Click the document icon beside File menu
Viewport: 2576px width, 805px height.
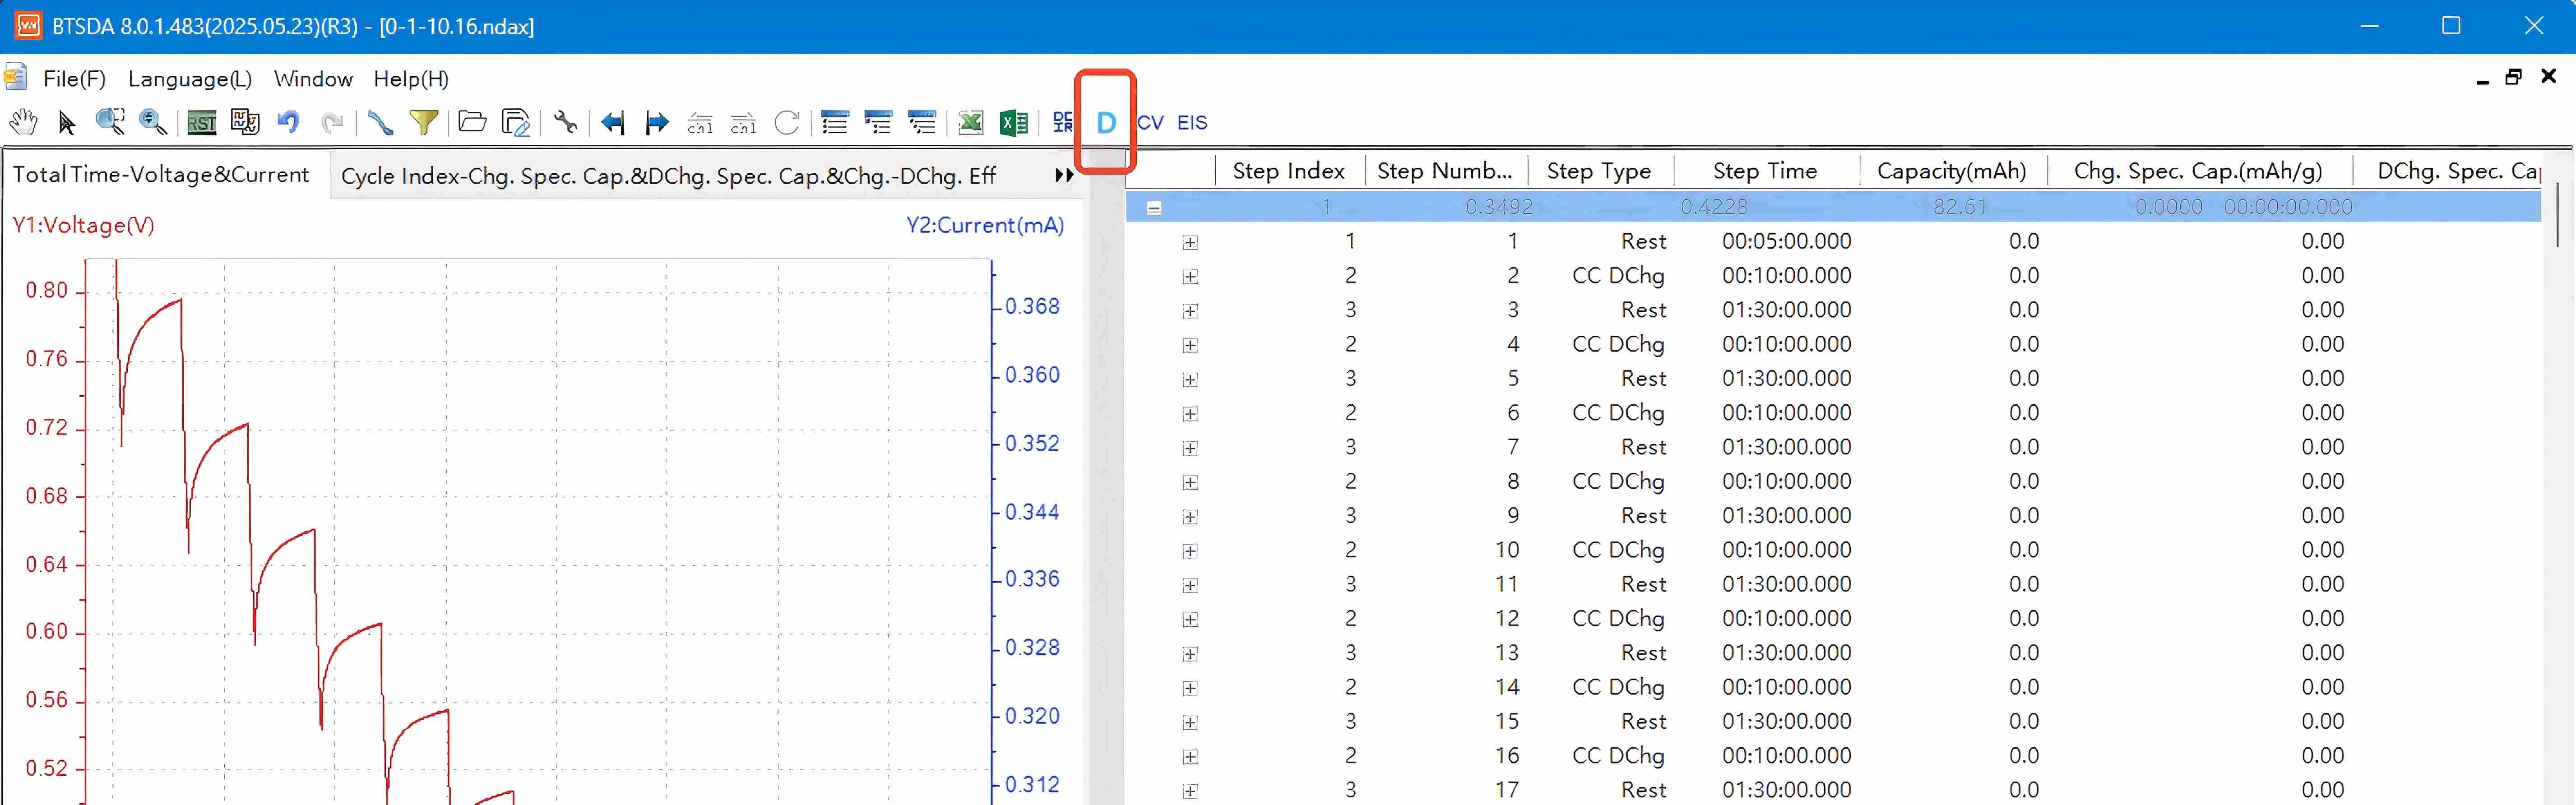click(15, 77)
